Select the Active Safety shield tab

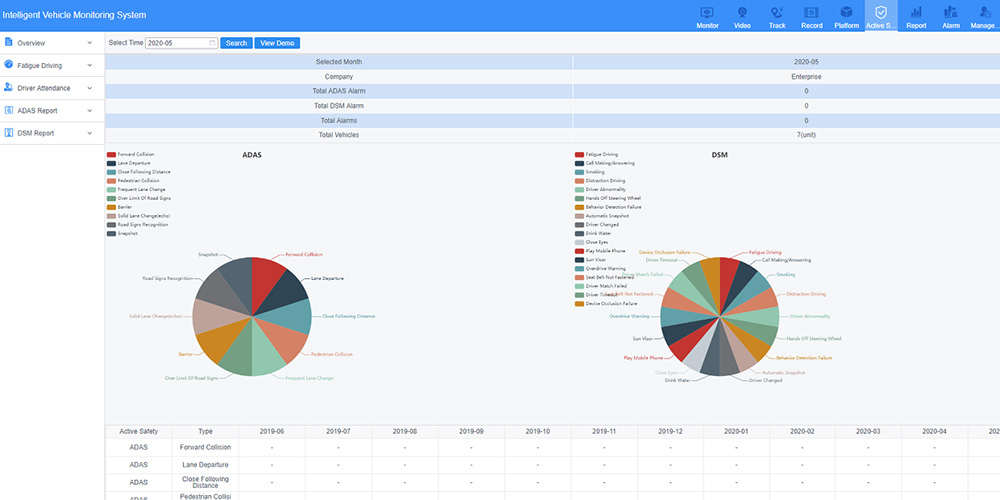pyautogui.click(x=881, y=17)
